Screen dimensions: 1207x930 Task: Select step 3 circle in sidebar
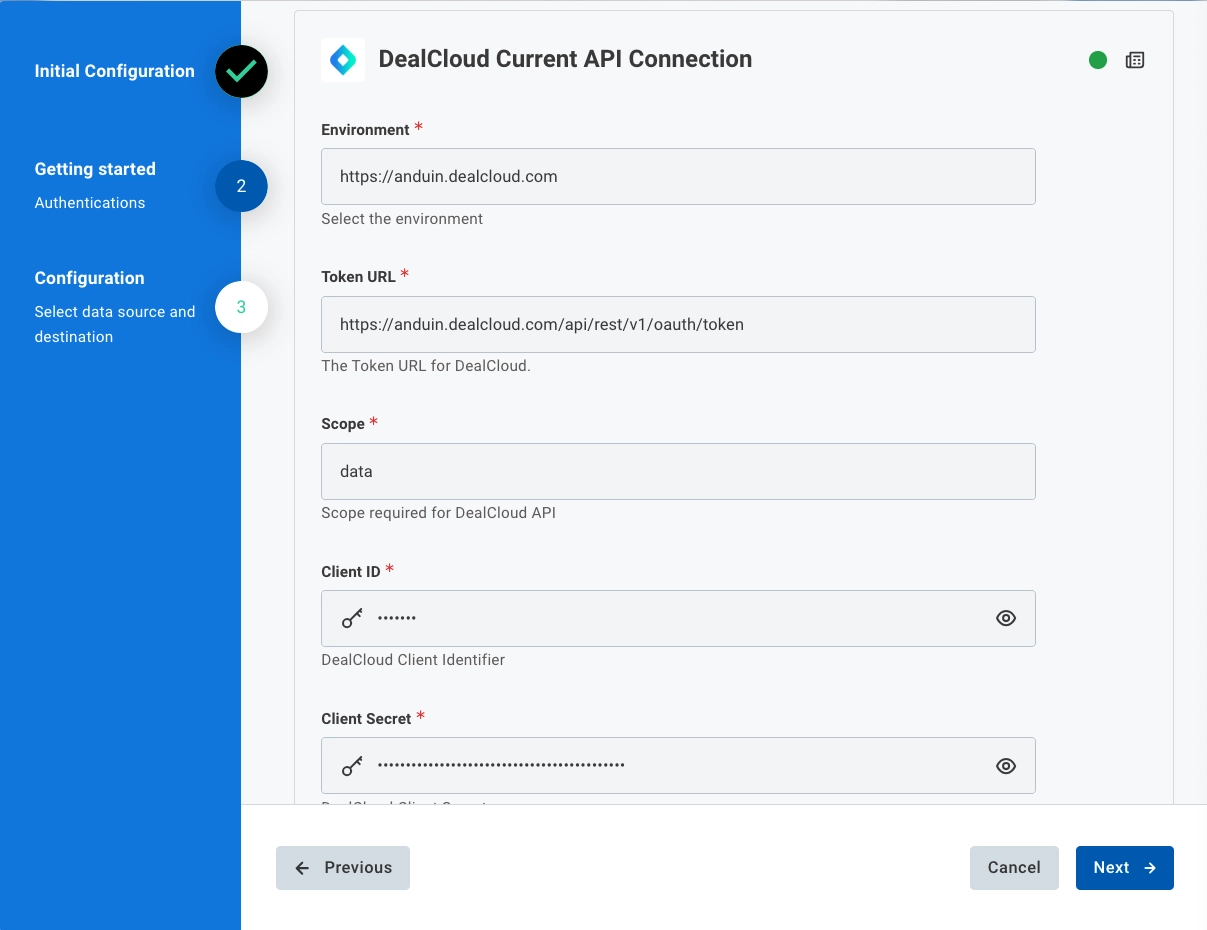(241, 307)
